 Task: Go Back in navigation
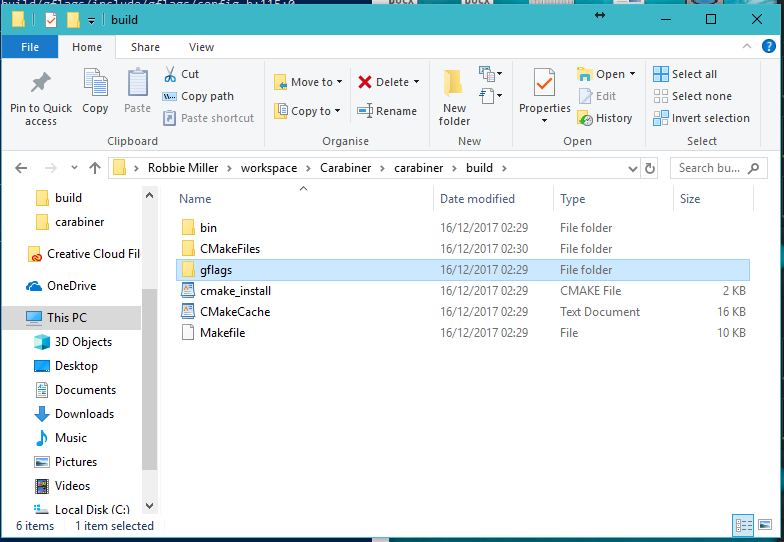[x=21, y=168]
